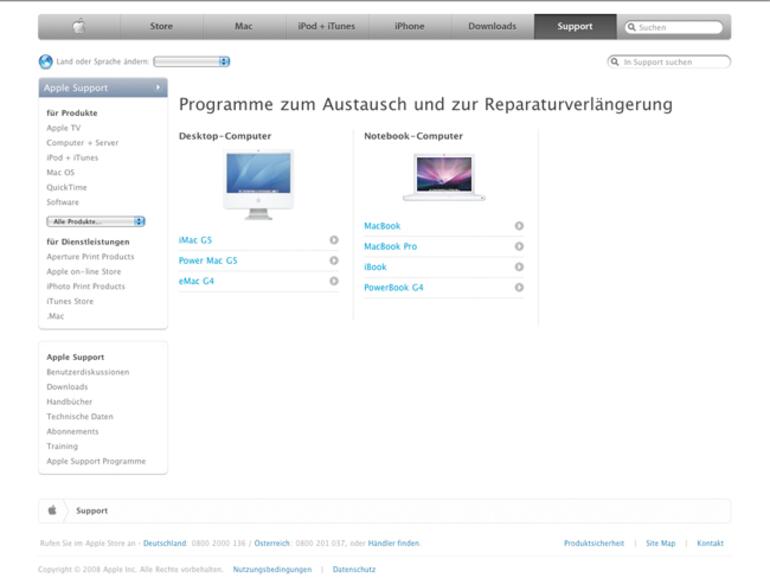The height and width of the screenshot is (578, 770).
Task: Open the Support tab
Action: pos(575,26)
